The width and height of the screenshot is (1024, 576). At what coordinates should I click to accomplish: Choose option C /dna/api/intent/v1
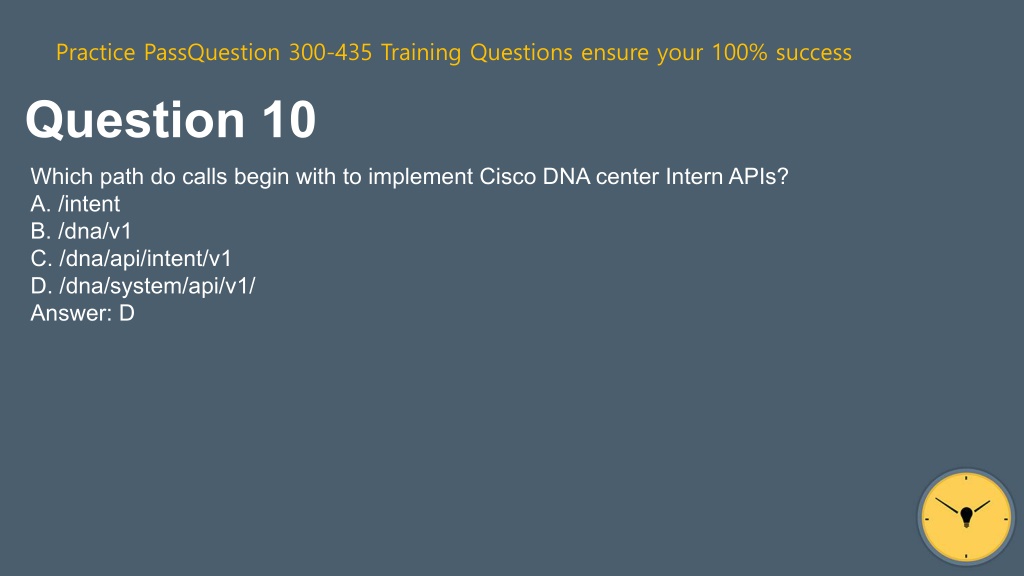(131, 259)
